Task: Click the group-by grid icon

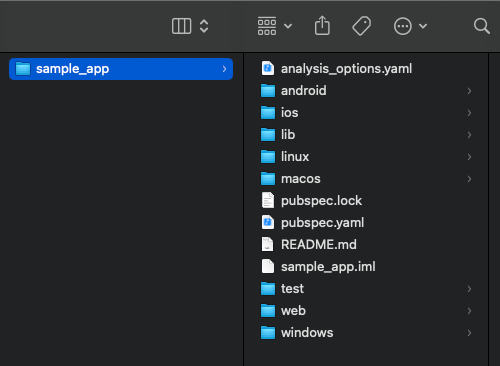Action: [267, 26]
